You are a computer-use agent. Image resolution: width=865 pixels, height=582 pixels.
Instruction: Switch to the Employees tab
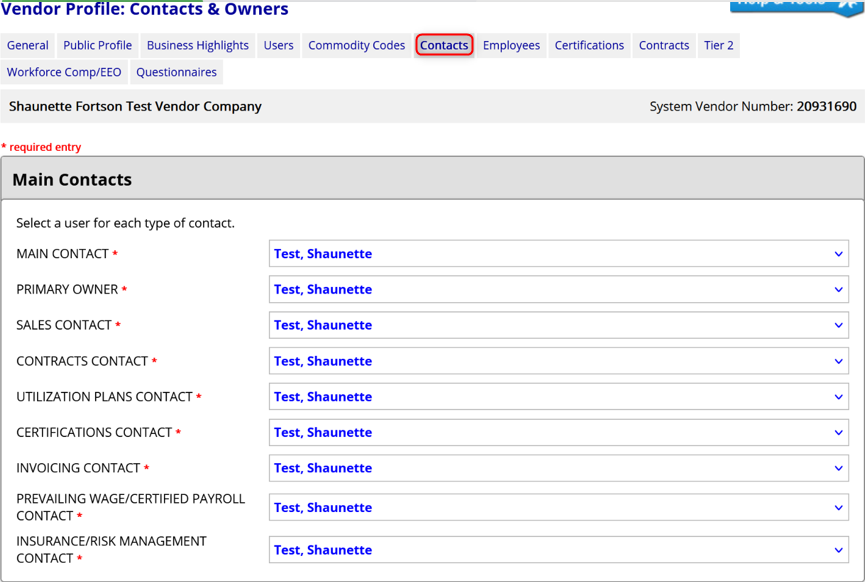[x=511, y=45]
